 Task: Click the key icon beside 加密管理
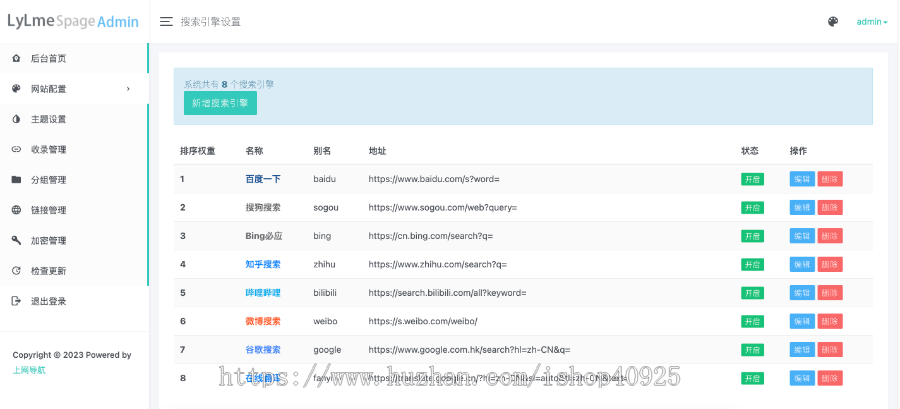click(16, 240)
